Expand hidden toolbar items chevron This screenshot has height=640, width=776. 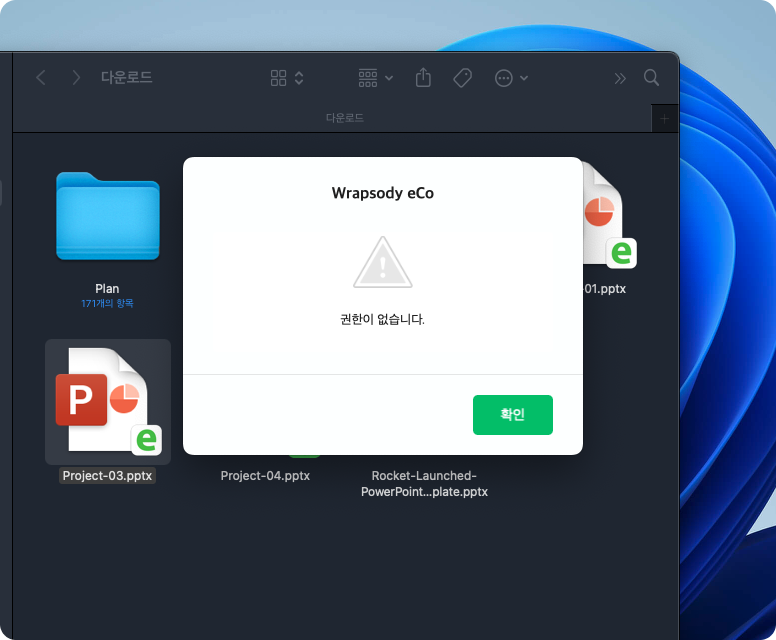(620, 78)
